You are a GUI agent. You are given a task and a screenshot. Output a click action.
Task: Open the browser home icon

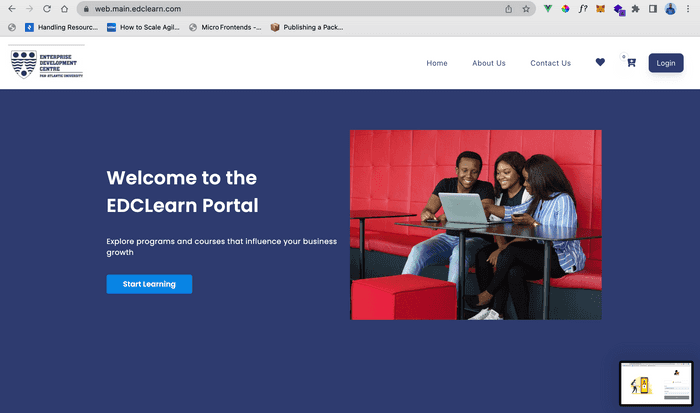65,9
